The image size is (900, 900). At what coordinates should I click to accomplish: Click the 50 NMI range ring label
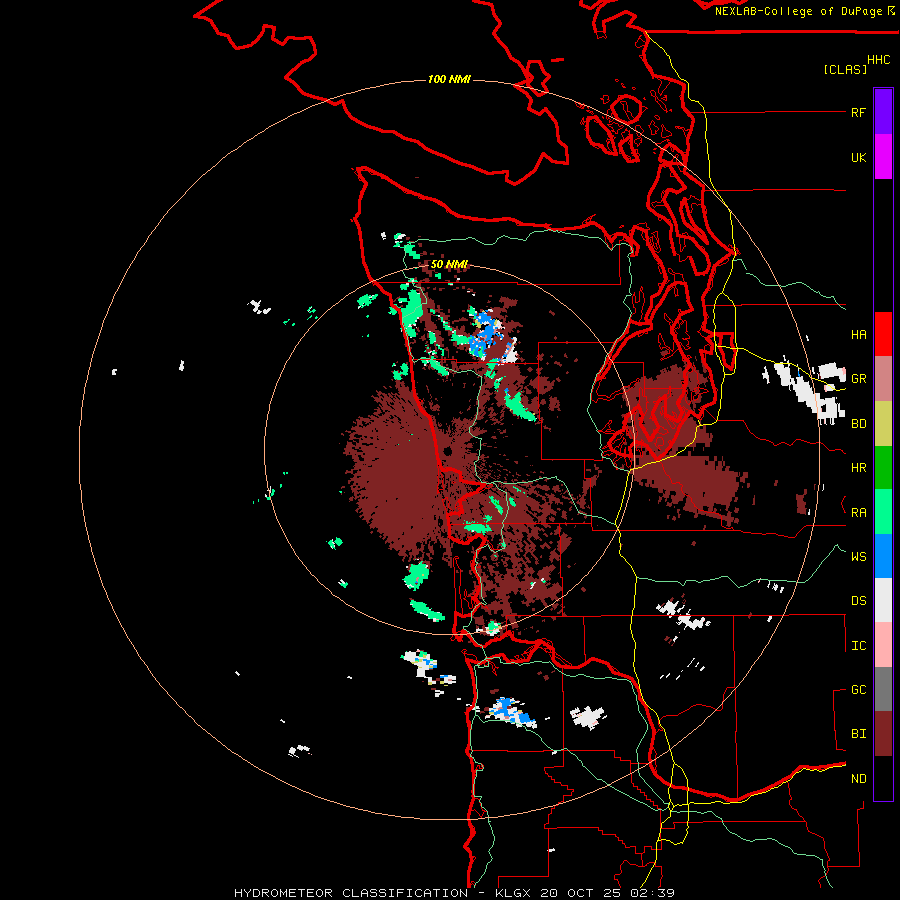pyautogui.click(x=449, y=264)
